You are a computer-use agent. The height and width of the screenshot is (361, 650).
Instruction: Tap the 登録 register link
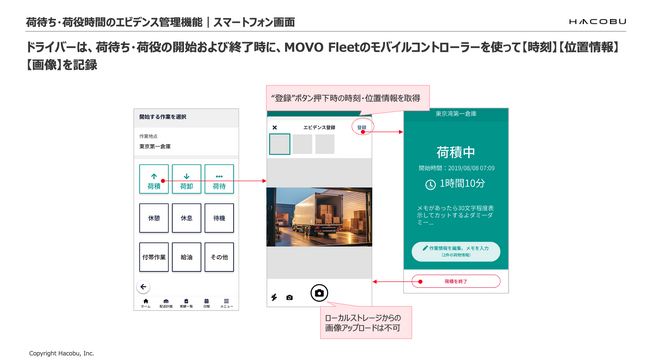(362, 127)
